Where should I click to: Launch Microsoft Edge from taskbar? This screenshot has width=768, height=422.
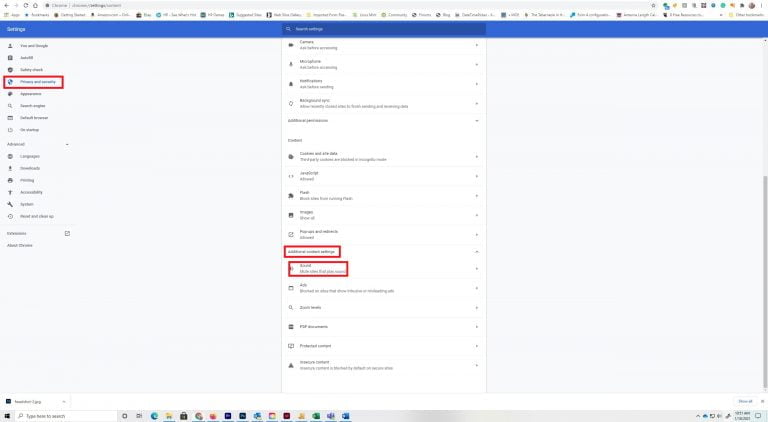coord(154,416)
